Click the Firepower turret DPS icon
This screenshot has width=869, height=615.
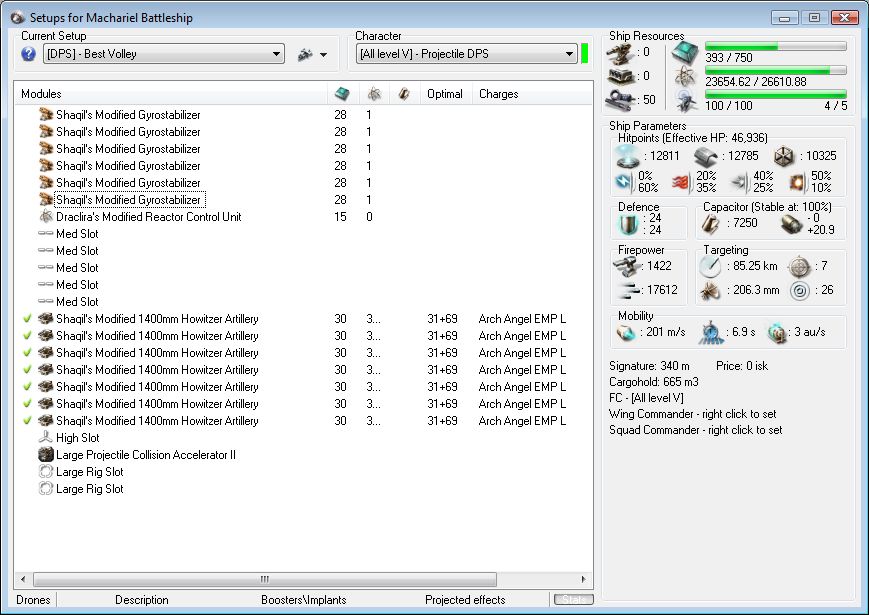point(626,267)
